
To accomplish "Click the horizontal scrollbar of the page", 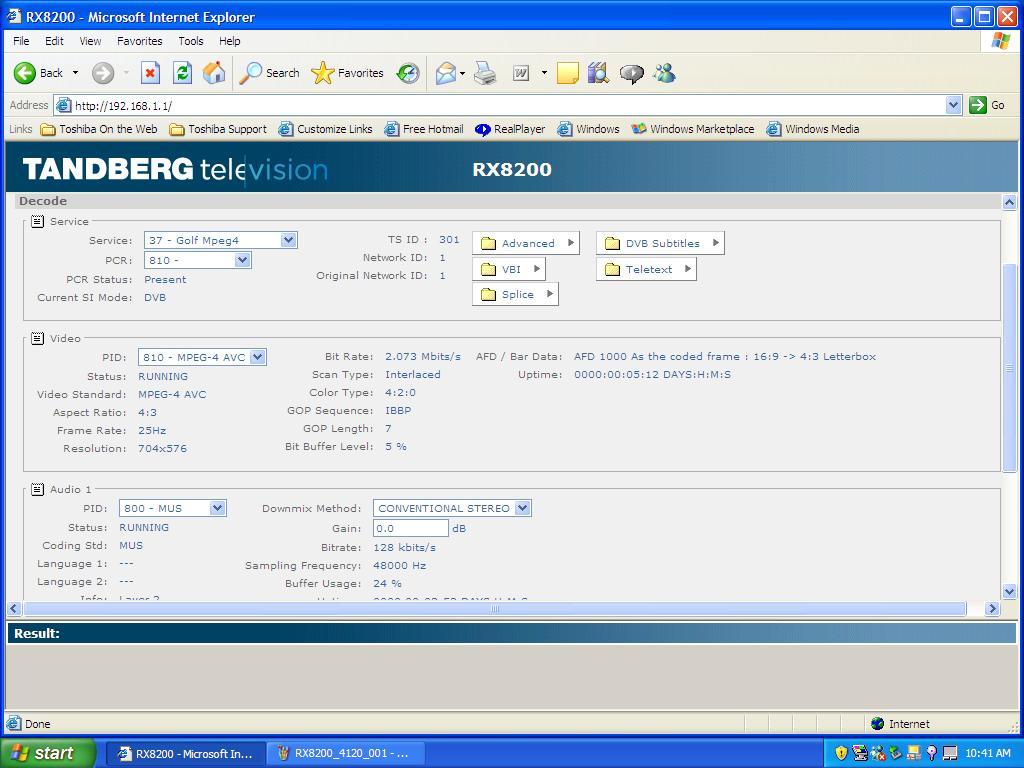I will tap(494, 608).
